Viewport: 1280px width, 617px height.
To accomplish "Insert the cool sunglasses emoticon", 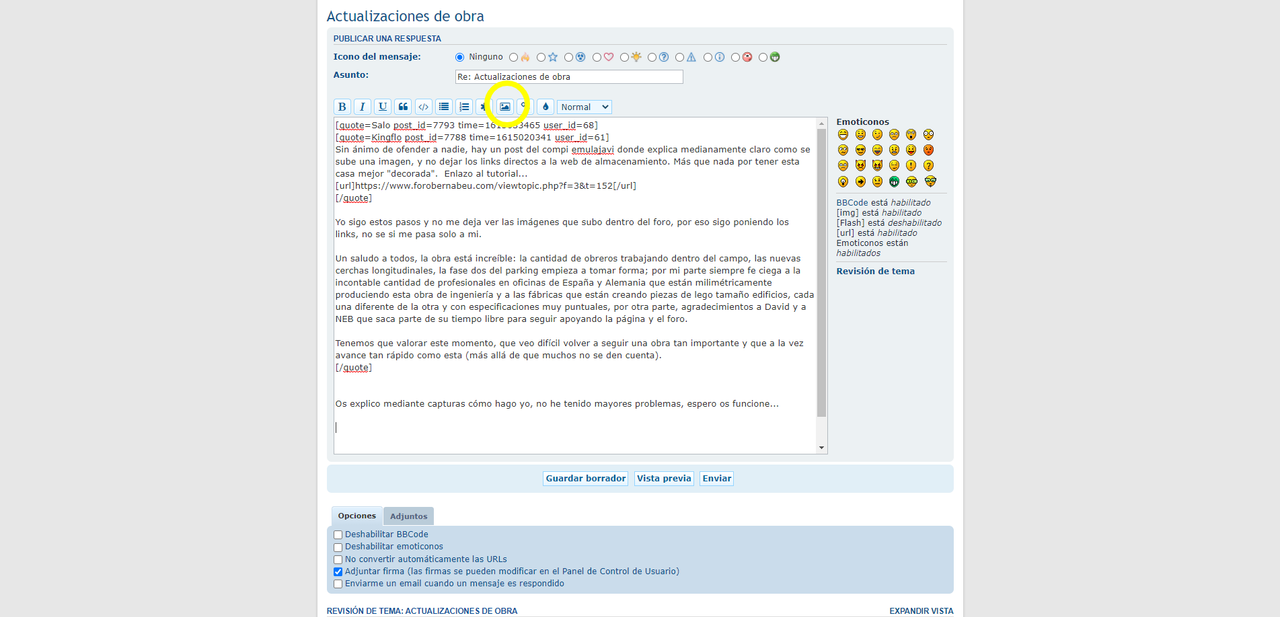I will pos(861,150).
